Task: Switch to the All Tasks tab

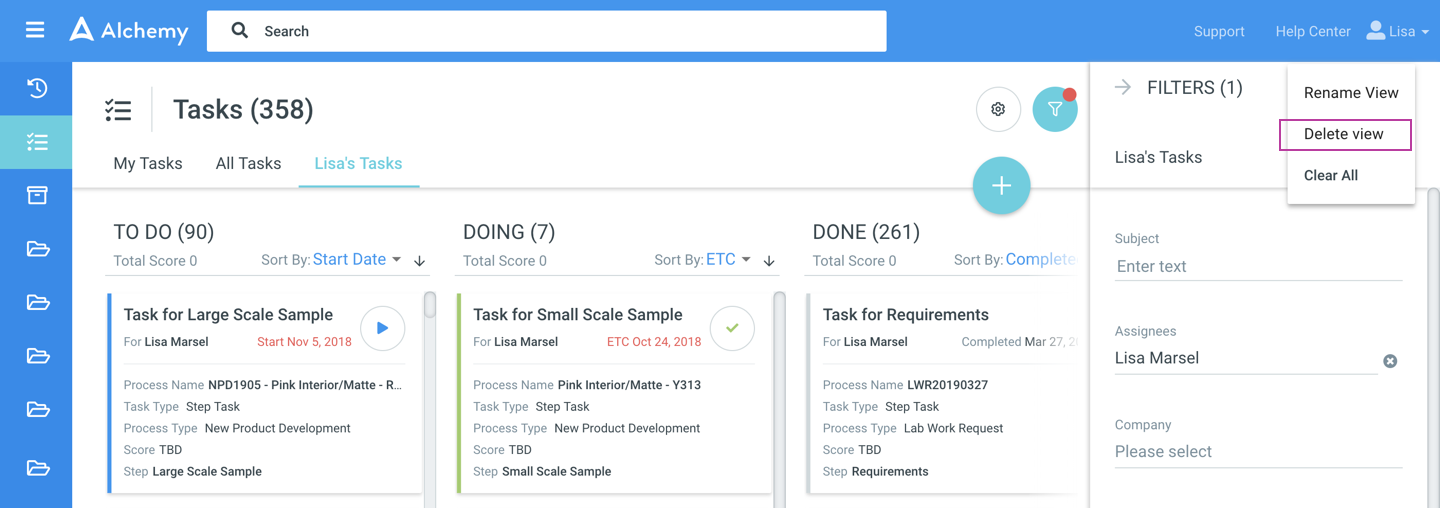Action: click(x=248, y=163)
